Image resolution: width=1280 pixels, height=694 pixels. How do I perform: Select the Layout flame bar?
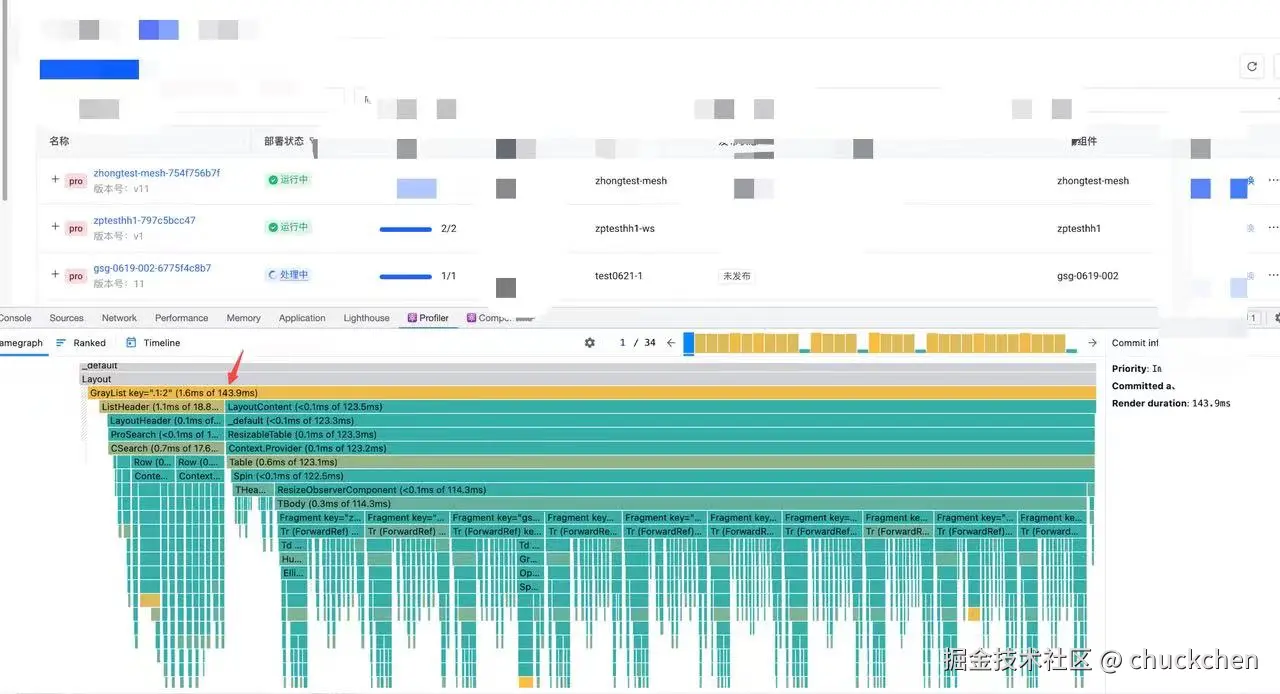(x=588, y=379)
